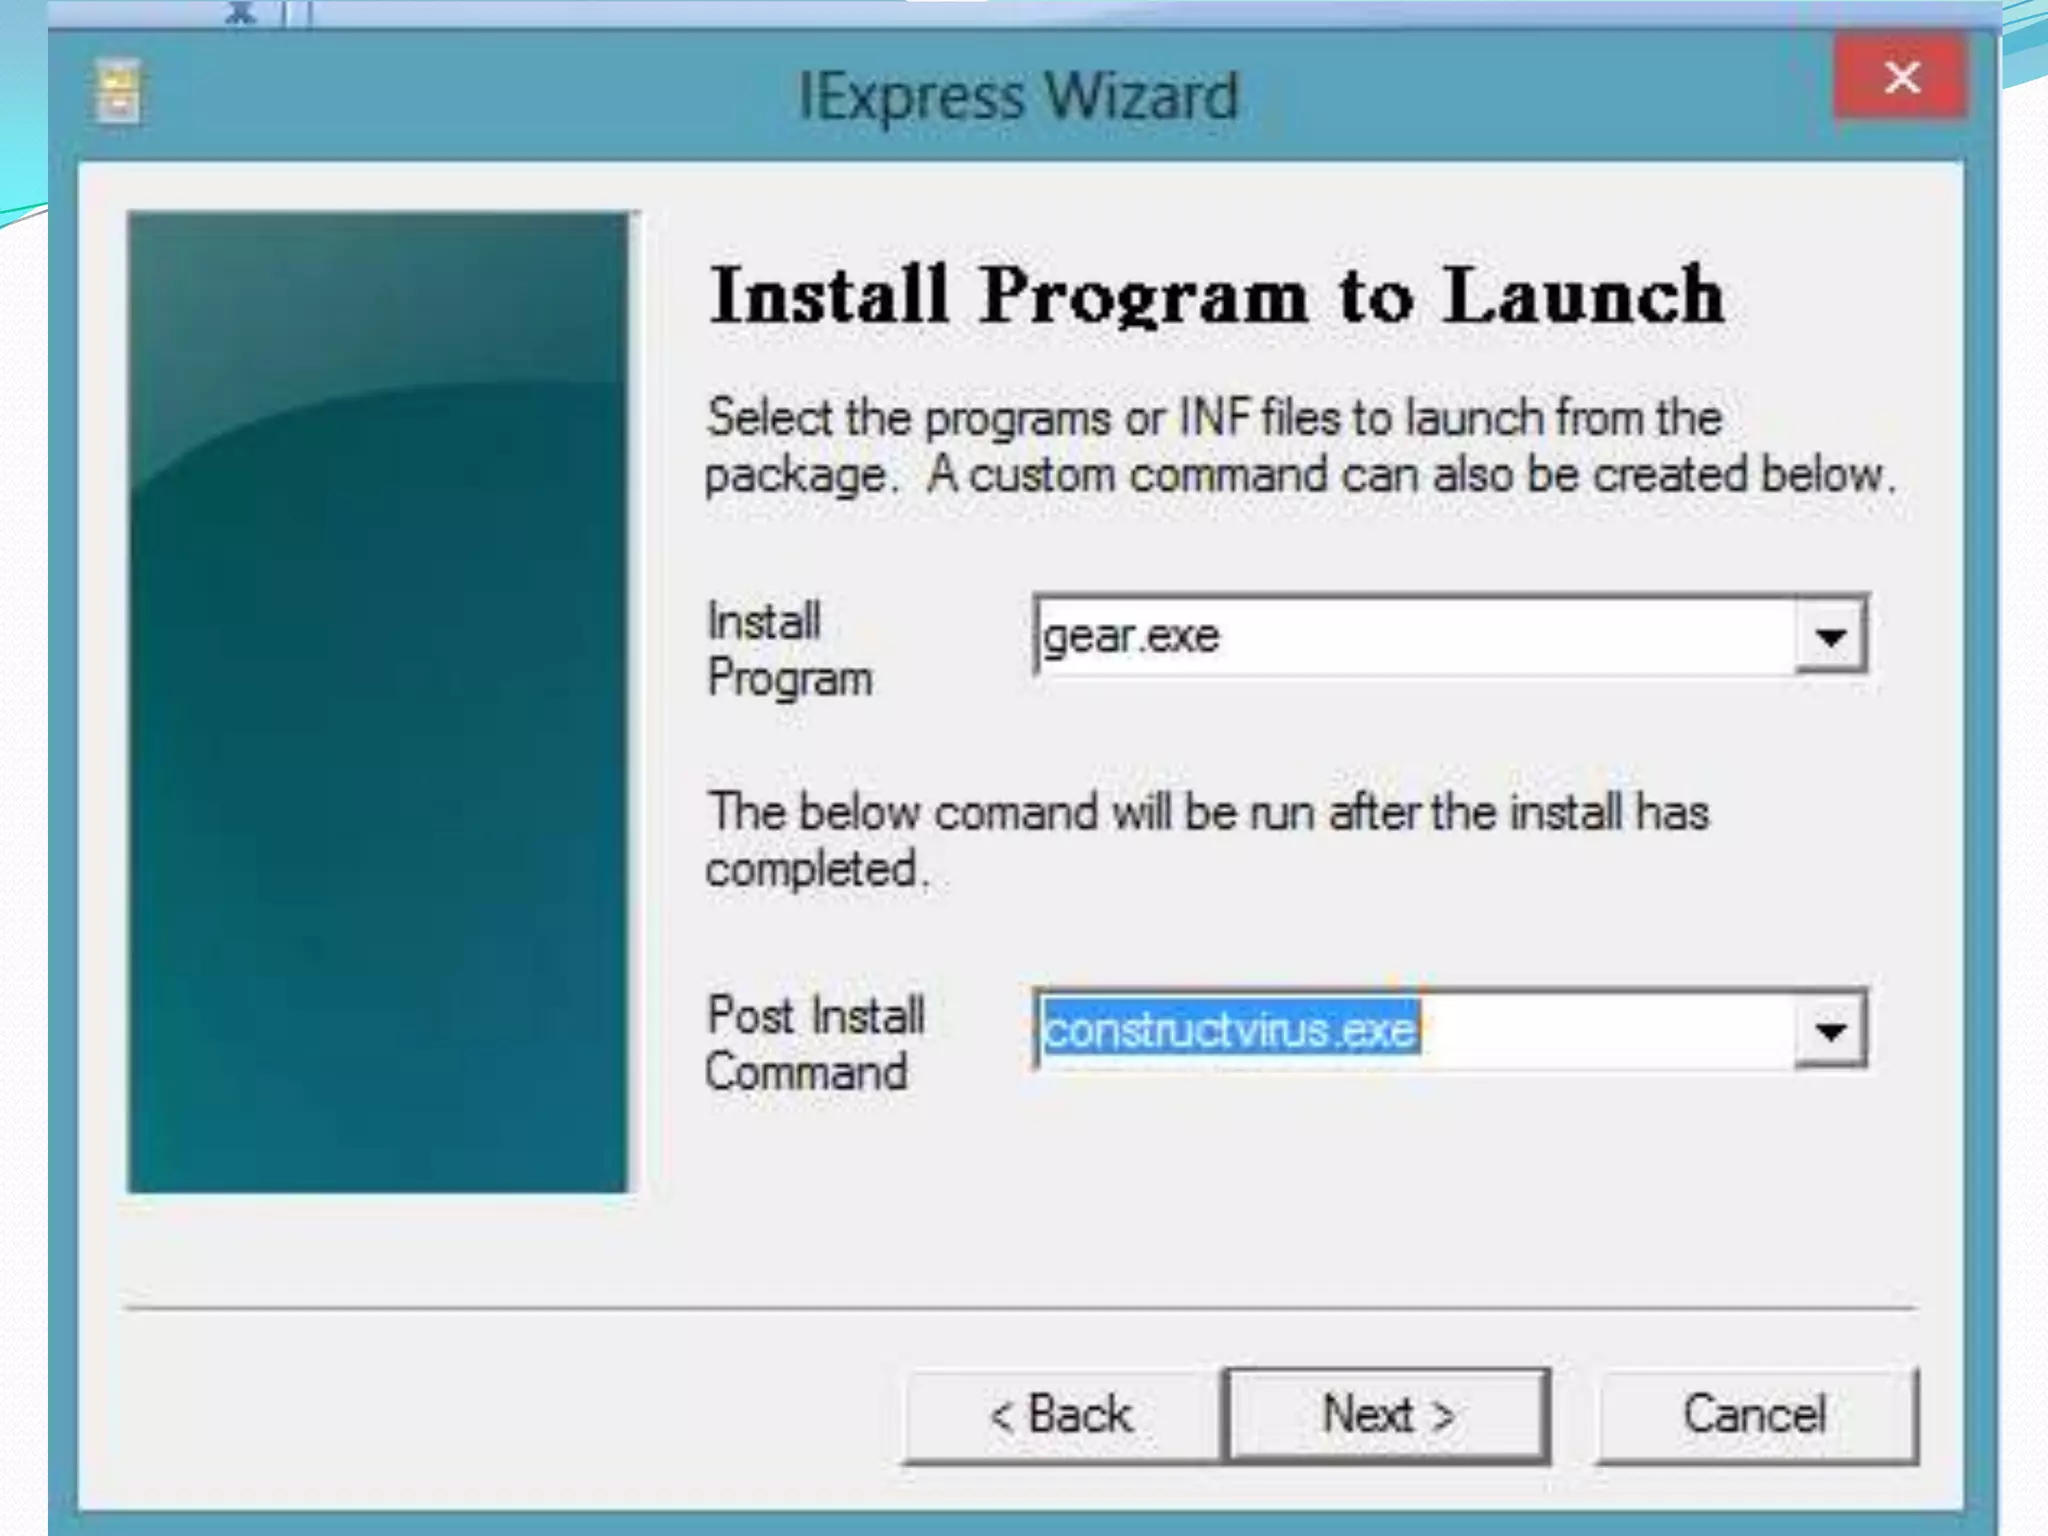2048x1536 pixels.
Task: Click empty space right of constructvirus.exe in combo box
Action: tap(1607, 1030)
